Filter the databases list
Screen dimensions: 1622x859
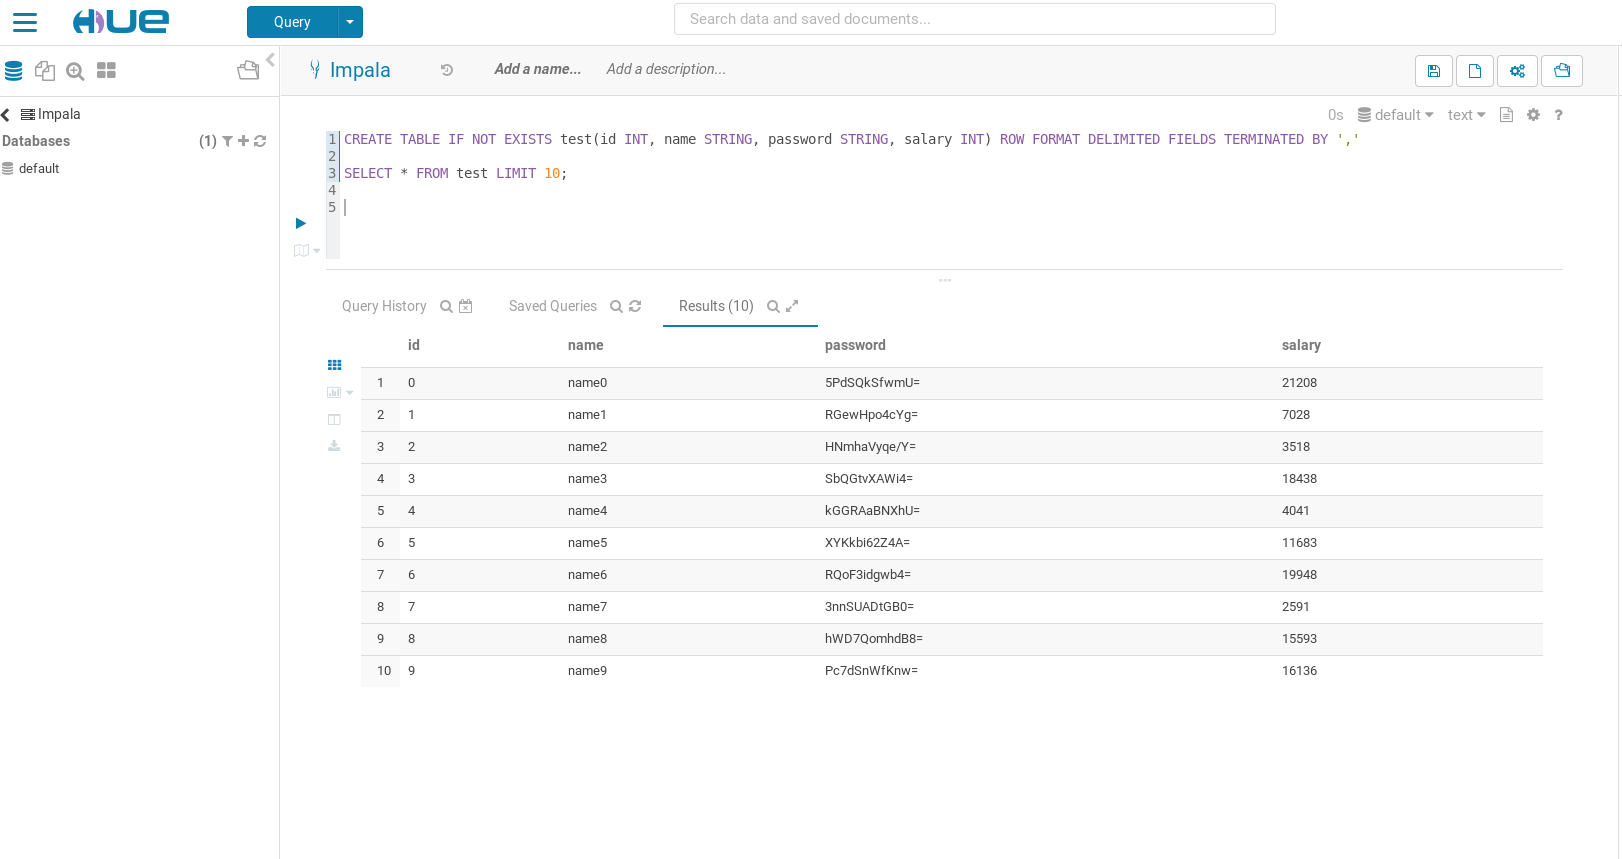228,141
